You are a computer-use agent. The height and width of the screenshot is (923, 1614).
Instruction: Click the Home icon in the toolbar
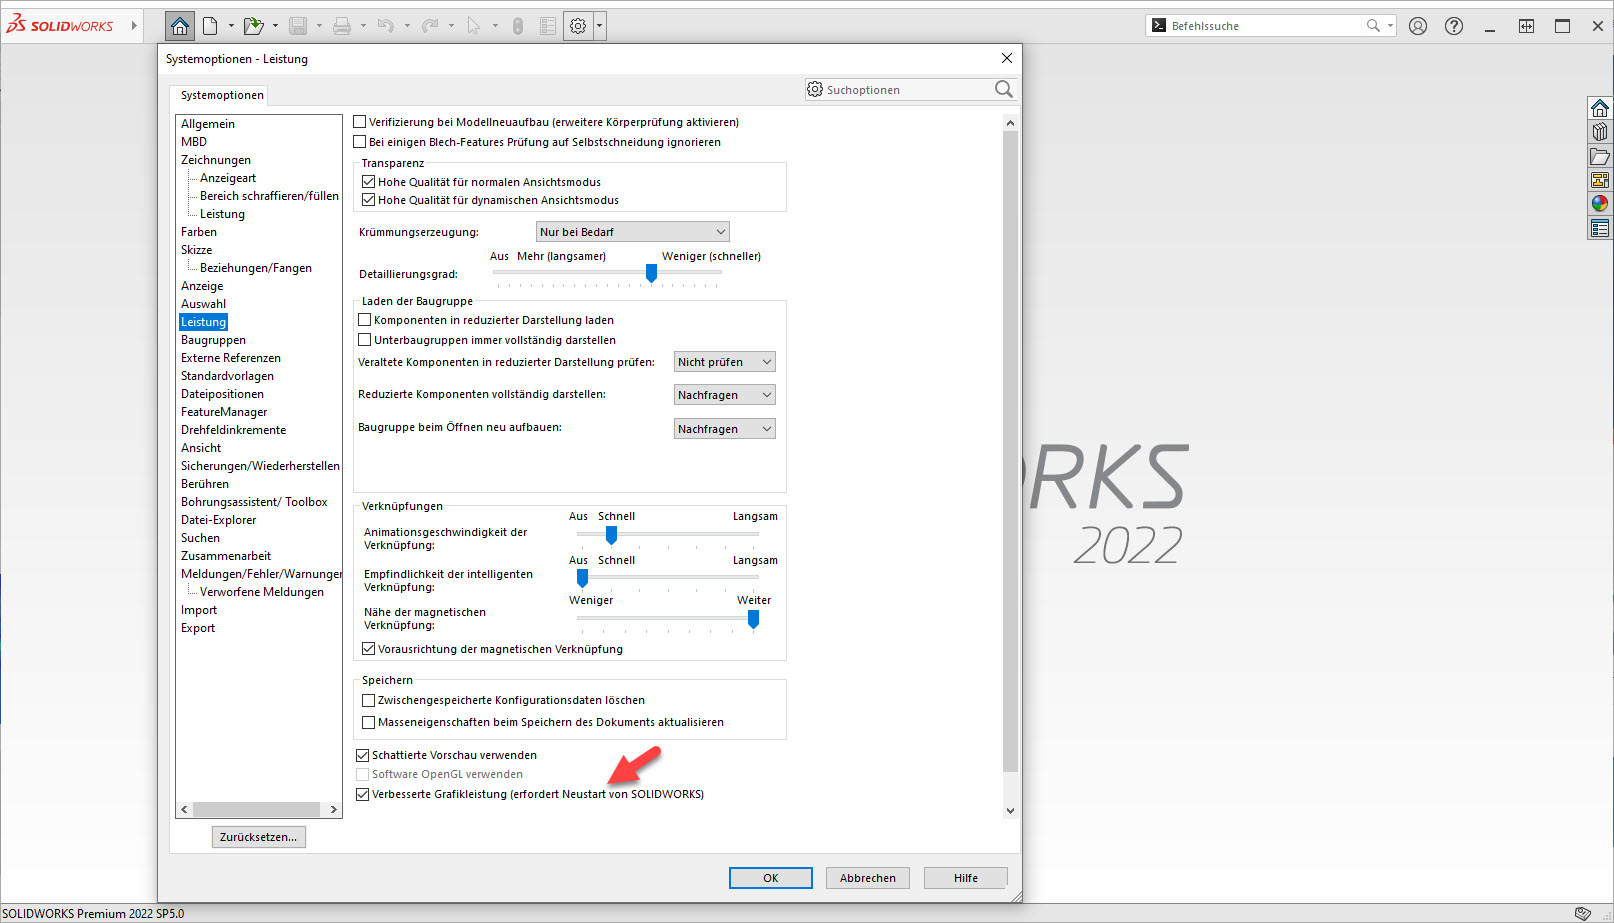coord(180,26)
